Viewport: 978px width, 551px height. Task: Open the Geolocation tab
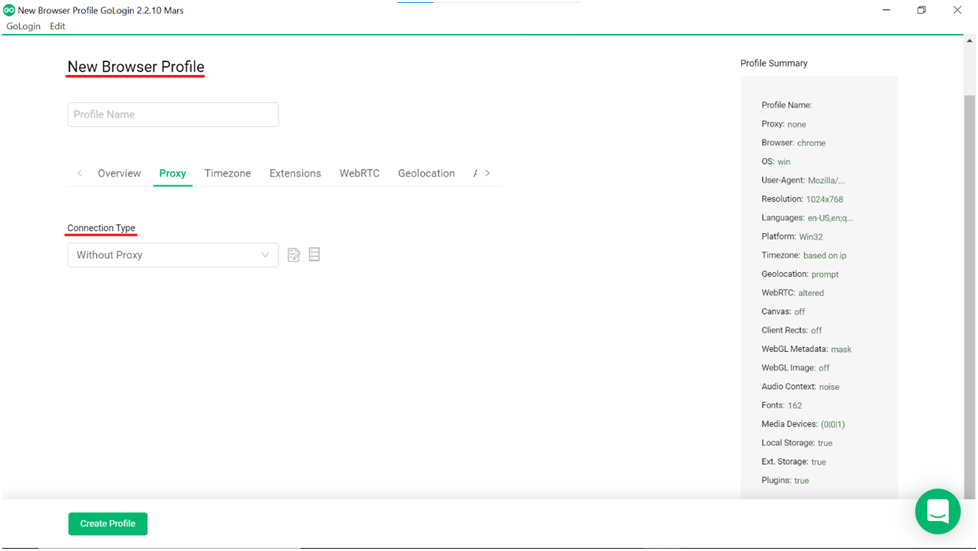(426, 173)
